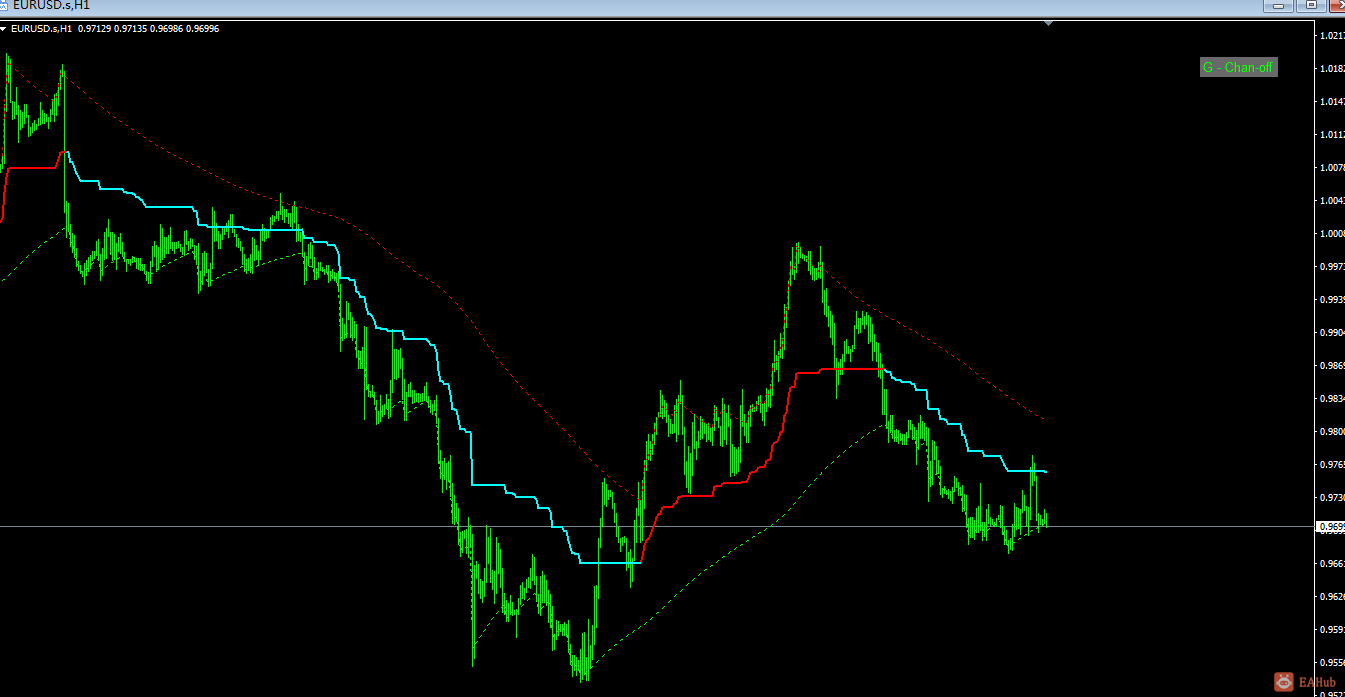Viewport: 1345px width, 697px height.
Task: Click the 0.9765 price scale label
Action: (1331, 465)
